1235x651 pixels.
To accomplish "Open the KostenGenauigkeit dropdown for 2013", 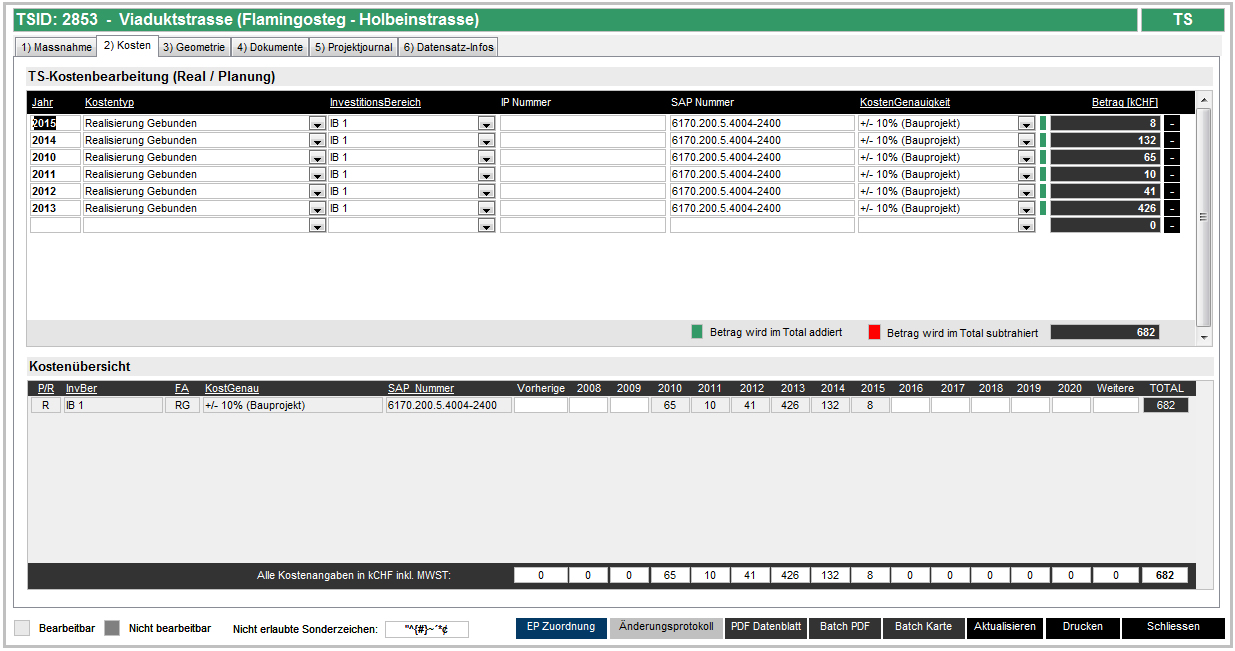I will click(x=1026, y=209).
